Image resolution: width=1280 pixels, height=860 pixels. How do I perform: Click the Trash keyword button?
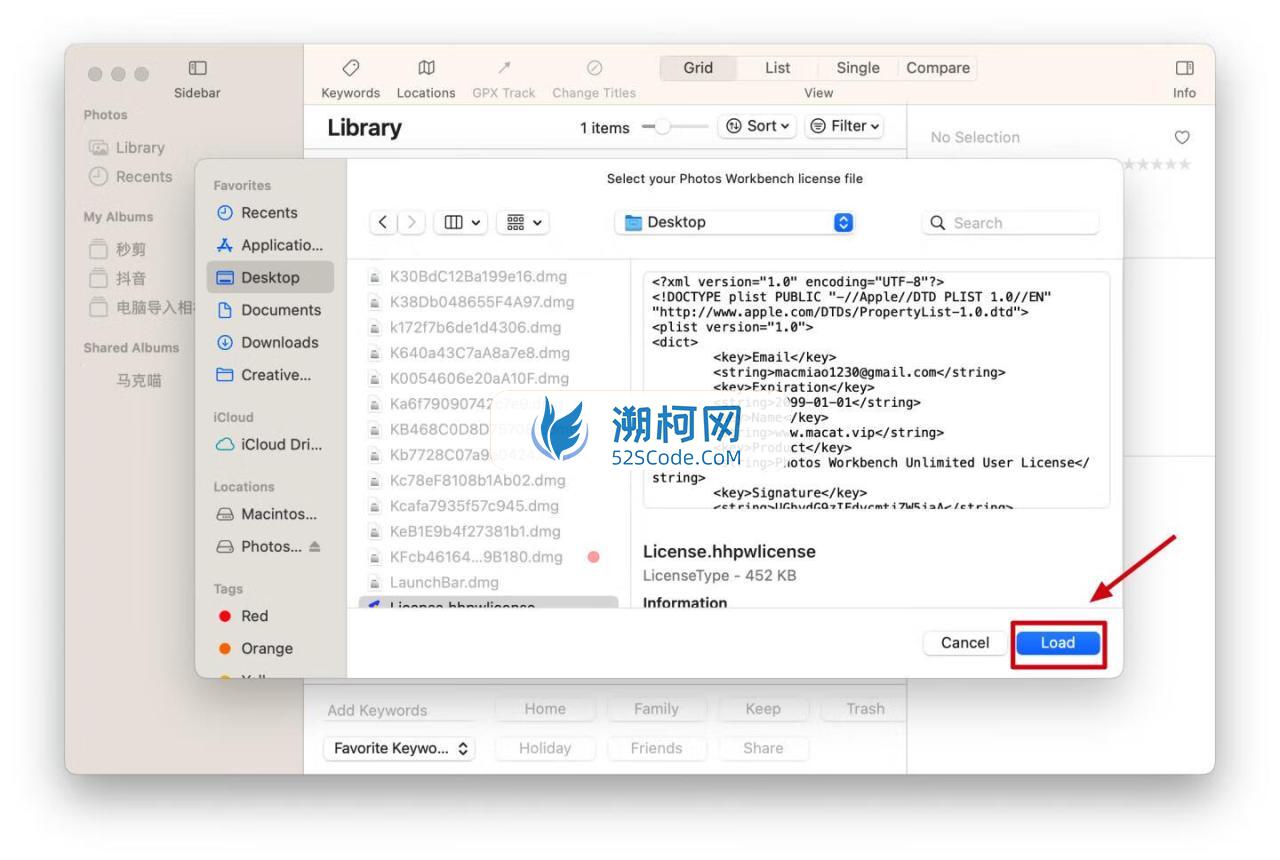(x=865, y=709)
